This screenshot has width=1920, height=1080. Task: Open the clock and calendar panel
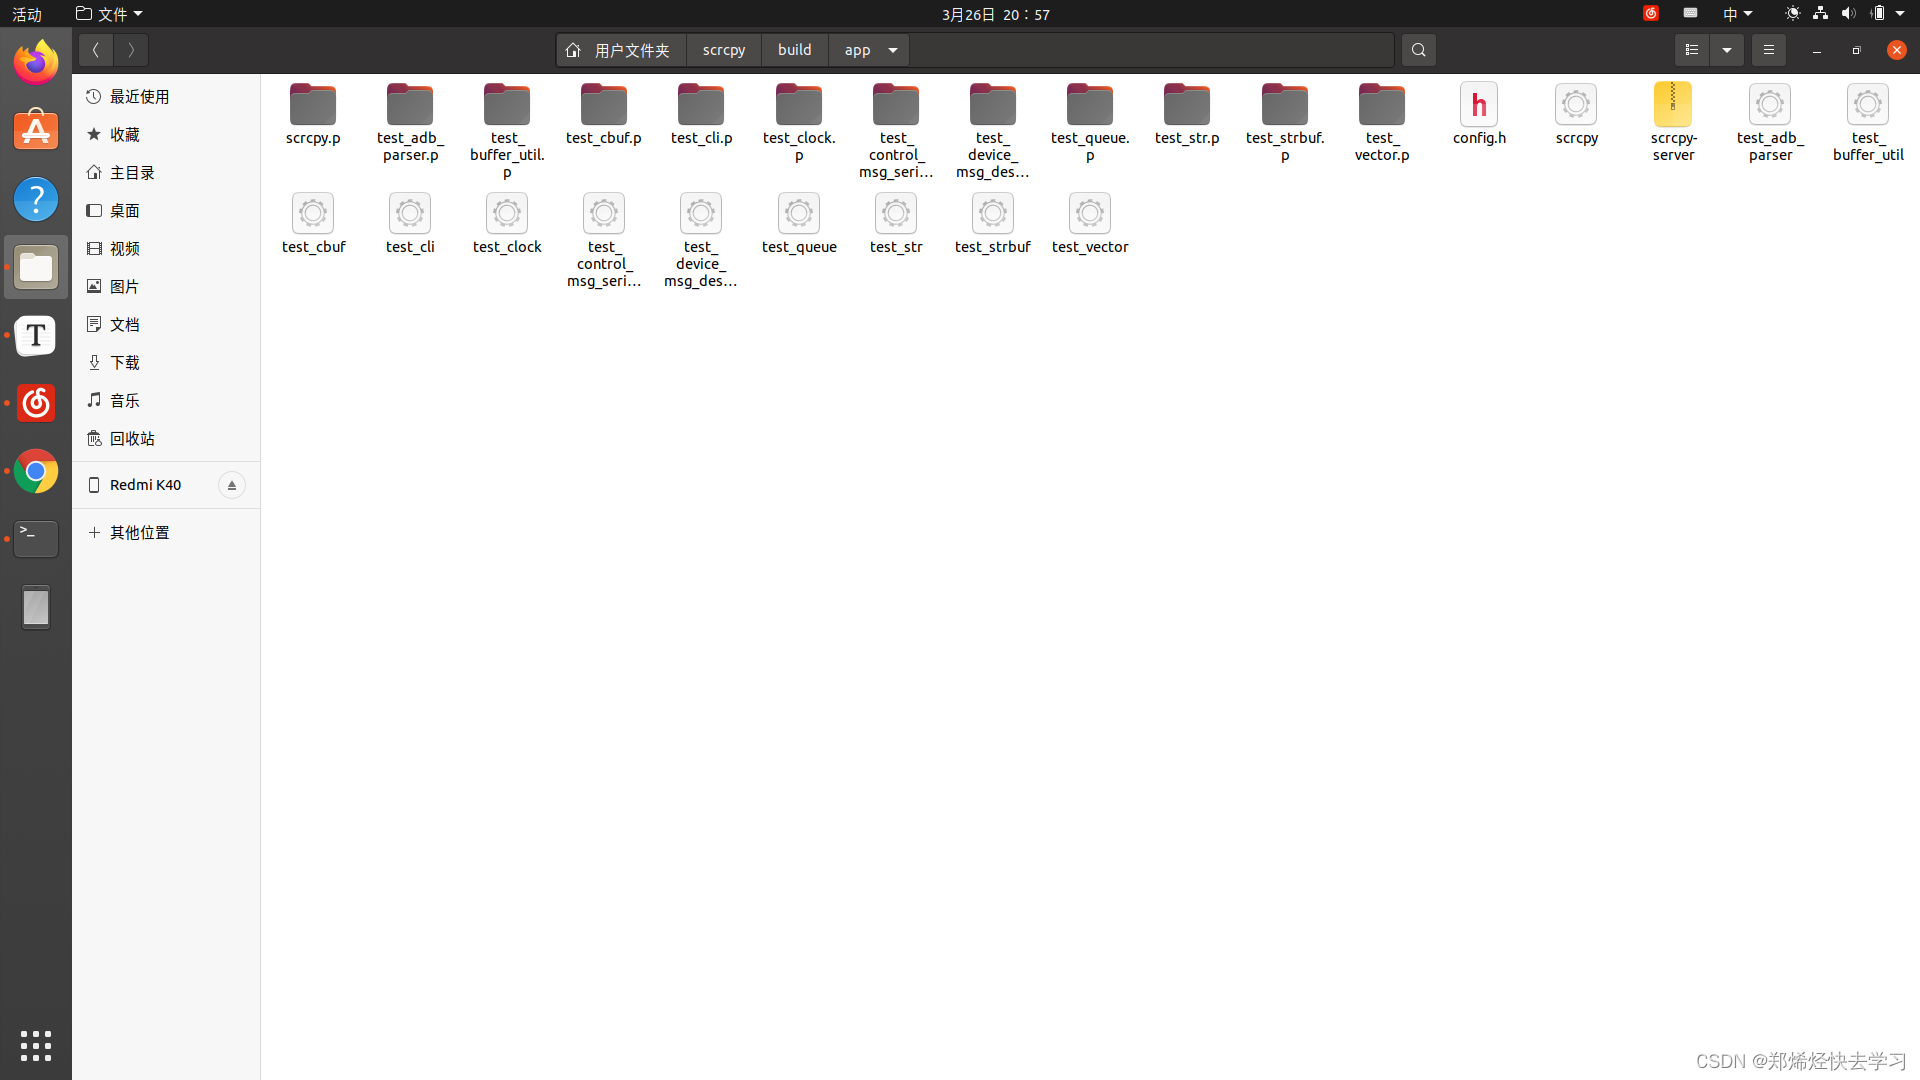996,14
